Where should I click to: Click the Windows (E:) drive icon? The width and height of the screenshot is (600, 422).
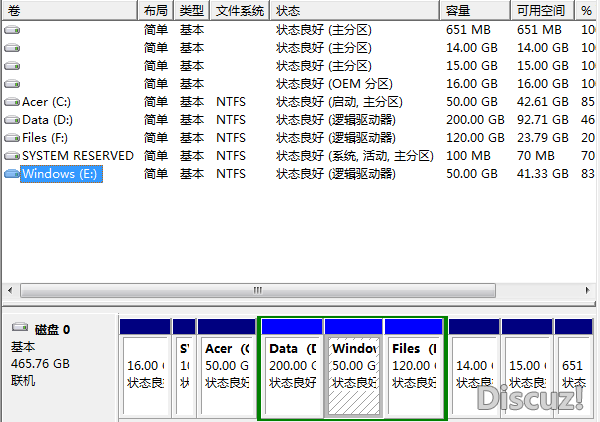point(12,174)
